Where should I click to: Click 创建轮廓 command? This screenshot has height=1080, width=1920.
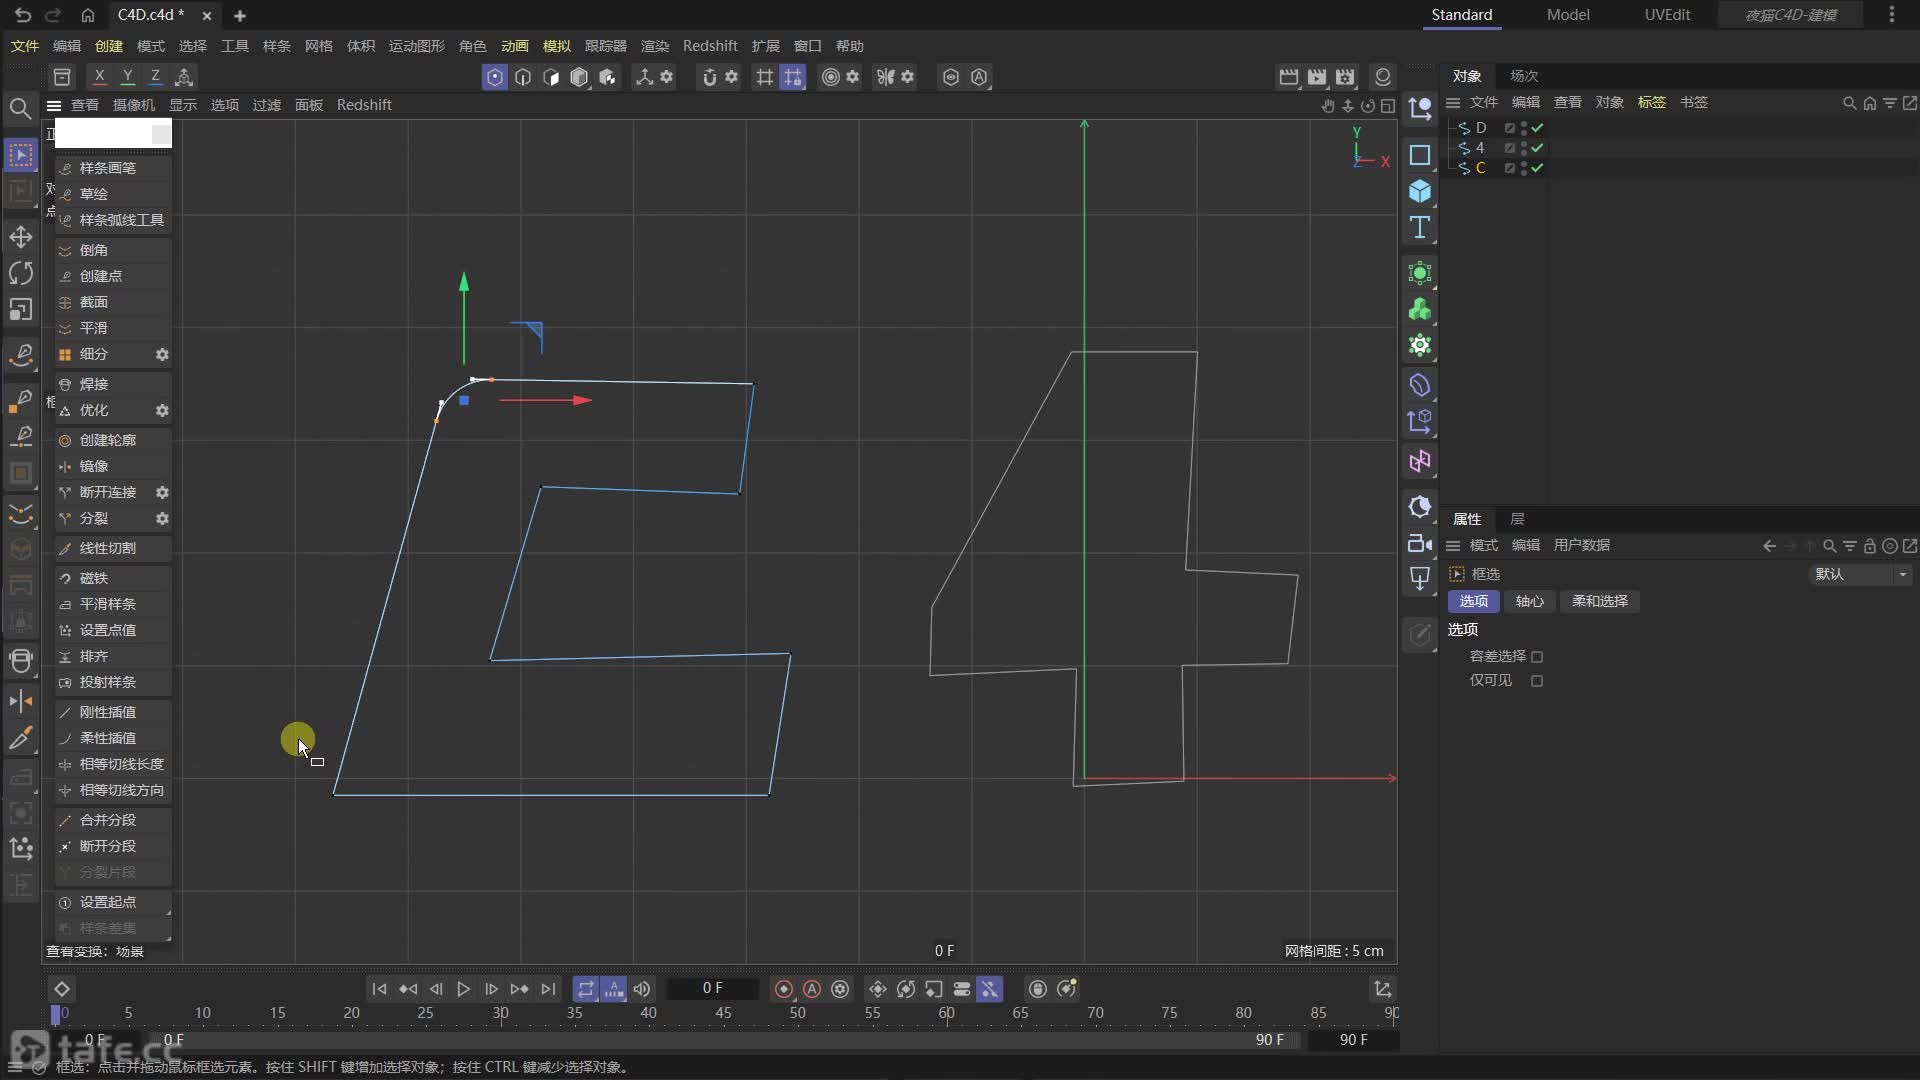pyautogui.click(x=113, y=440)
